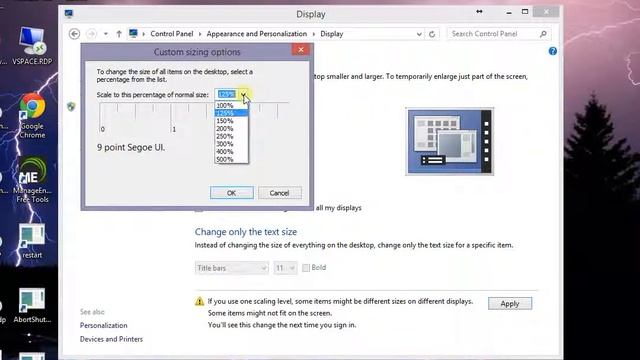The image size is (640, 360).
Task: Click the Forward arrow in Display window
Action: pyautogui.click(x=91, y=34)
